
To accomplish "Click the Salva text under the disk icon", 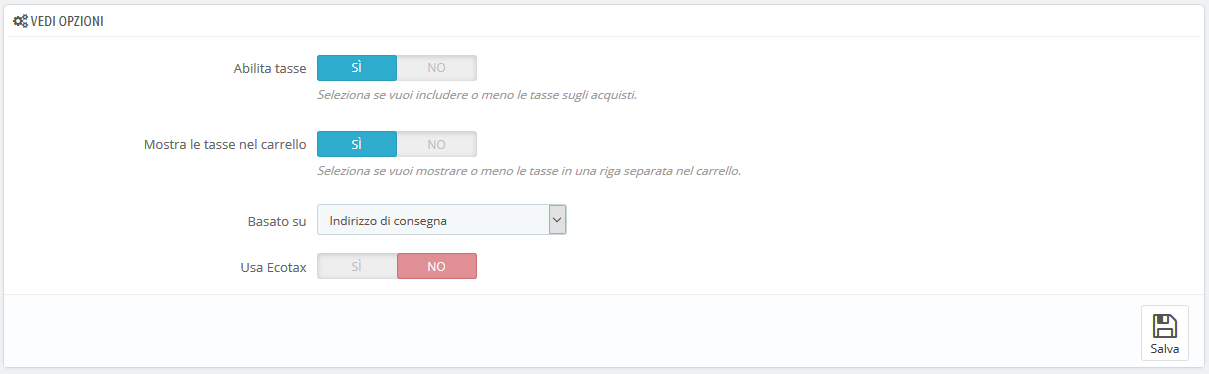I will point(1165,349).
